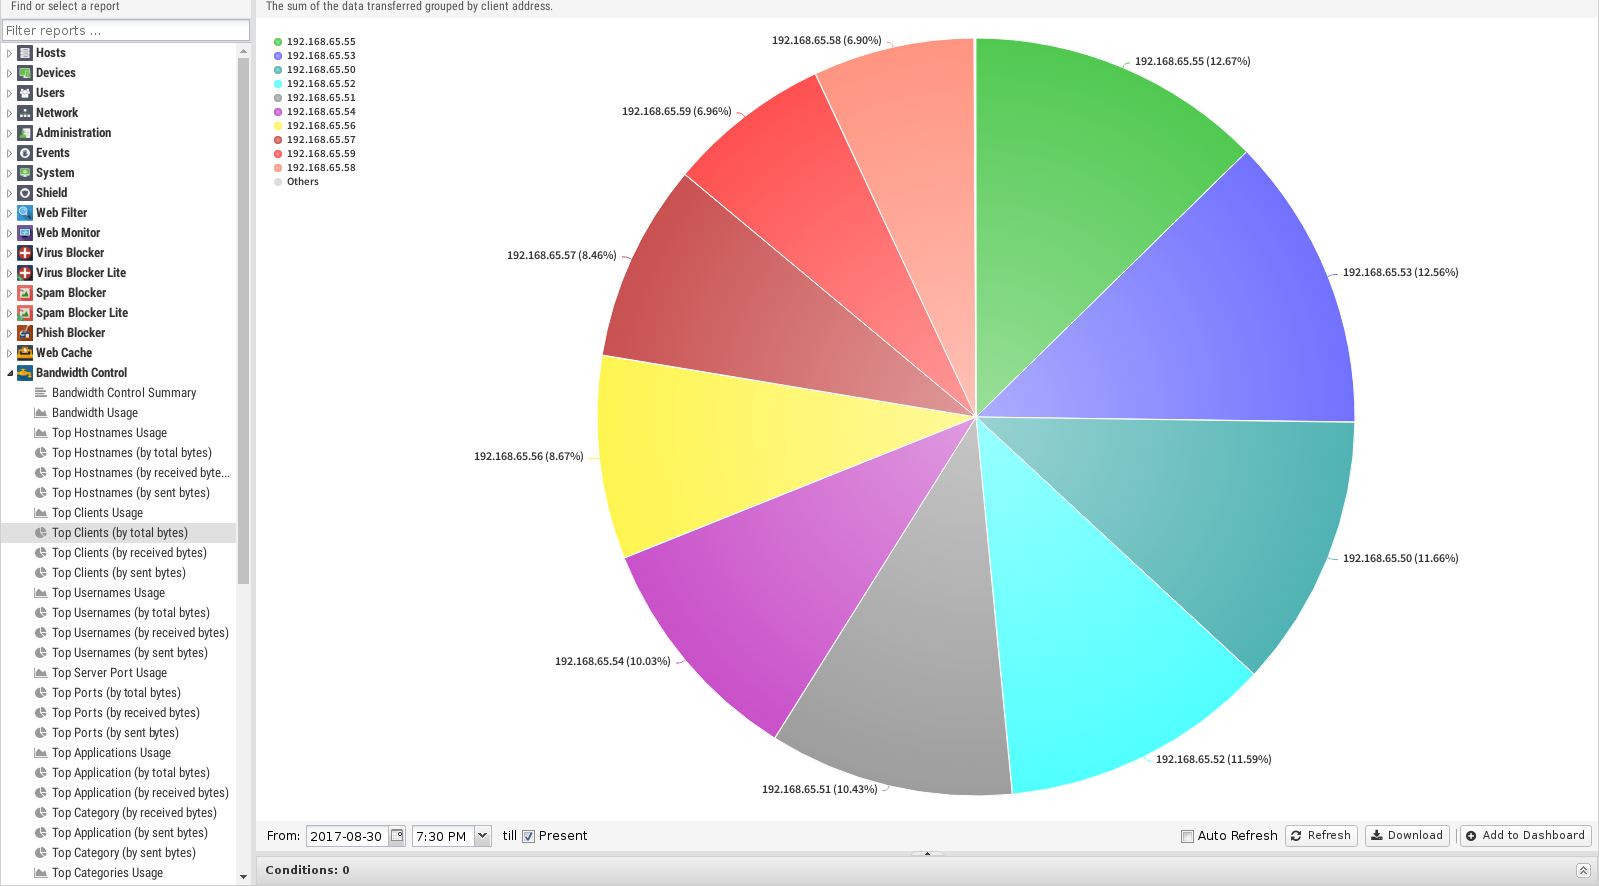Select Bandwidth Control Summary report
Image resolution: width=1599 pixels, height=886 pixels.
[124, 393]
